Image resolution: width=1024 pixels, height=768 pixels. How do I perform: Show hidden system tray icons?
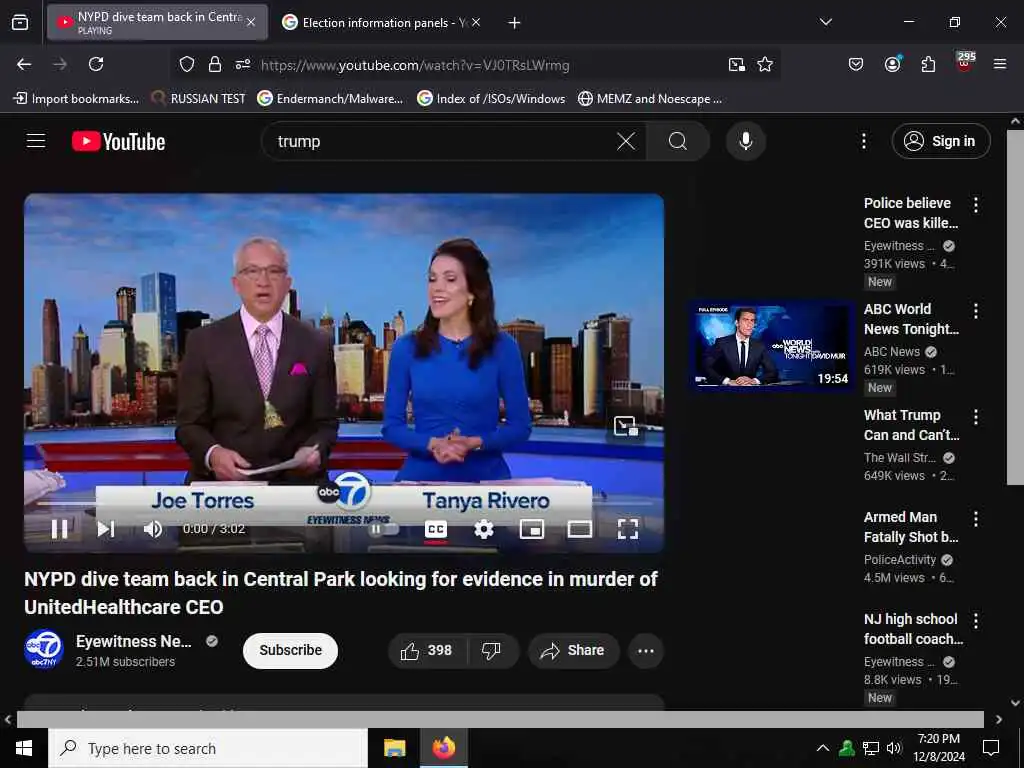pyautogui.click(x=823, y=748)
